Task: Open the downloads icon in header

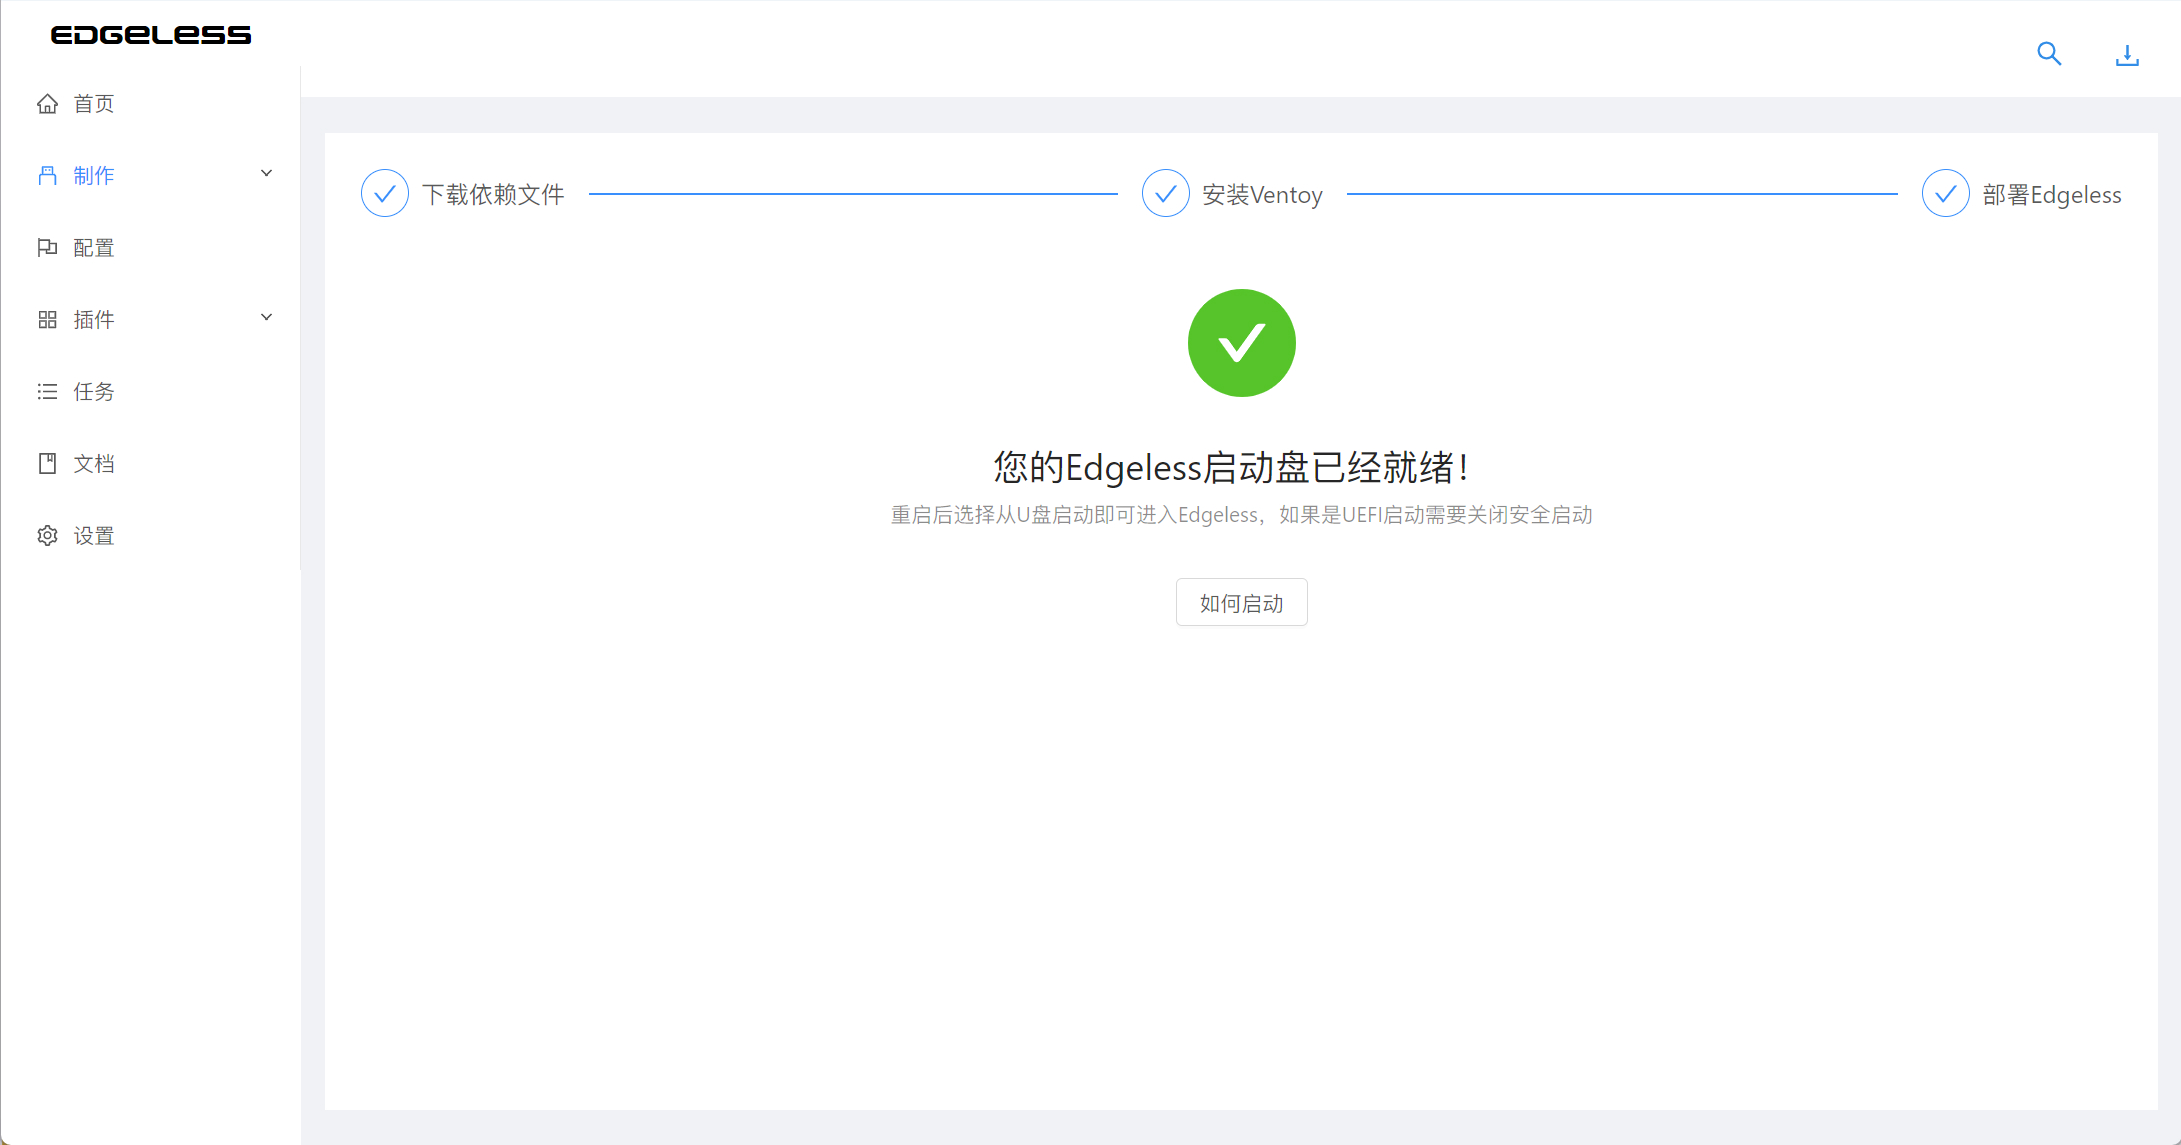Action: pyautogui.click(x=2127, y=55)
